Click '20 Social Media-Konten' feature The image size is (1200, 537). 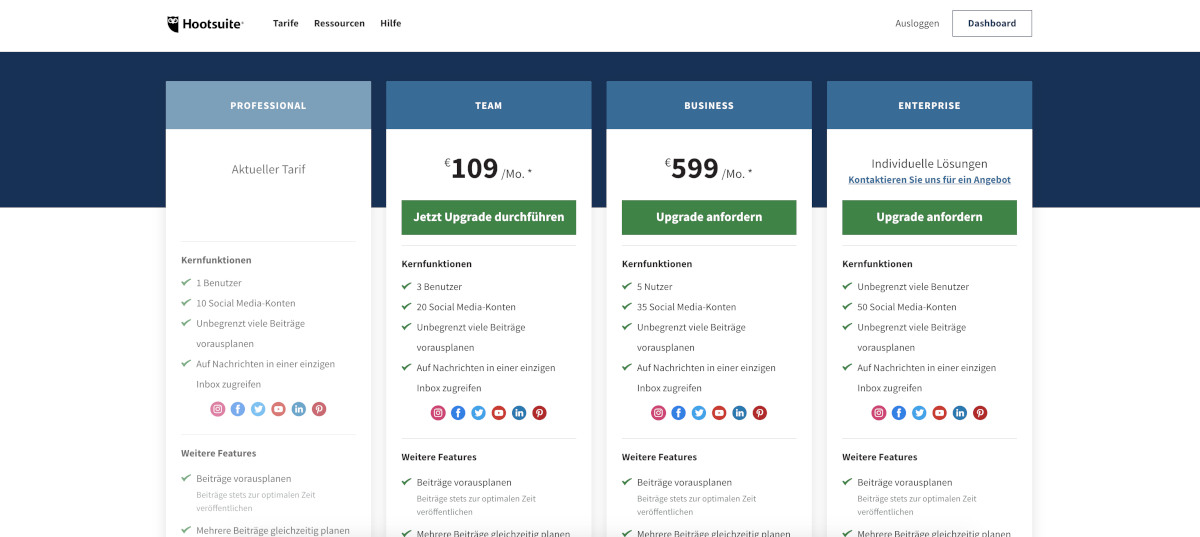pos(466,307)
